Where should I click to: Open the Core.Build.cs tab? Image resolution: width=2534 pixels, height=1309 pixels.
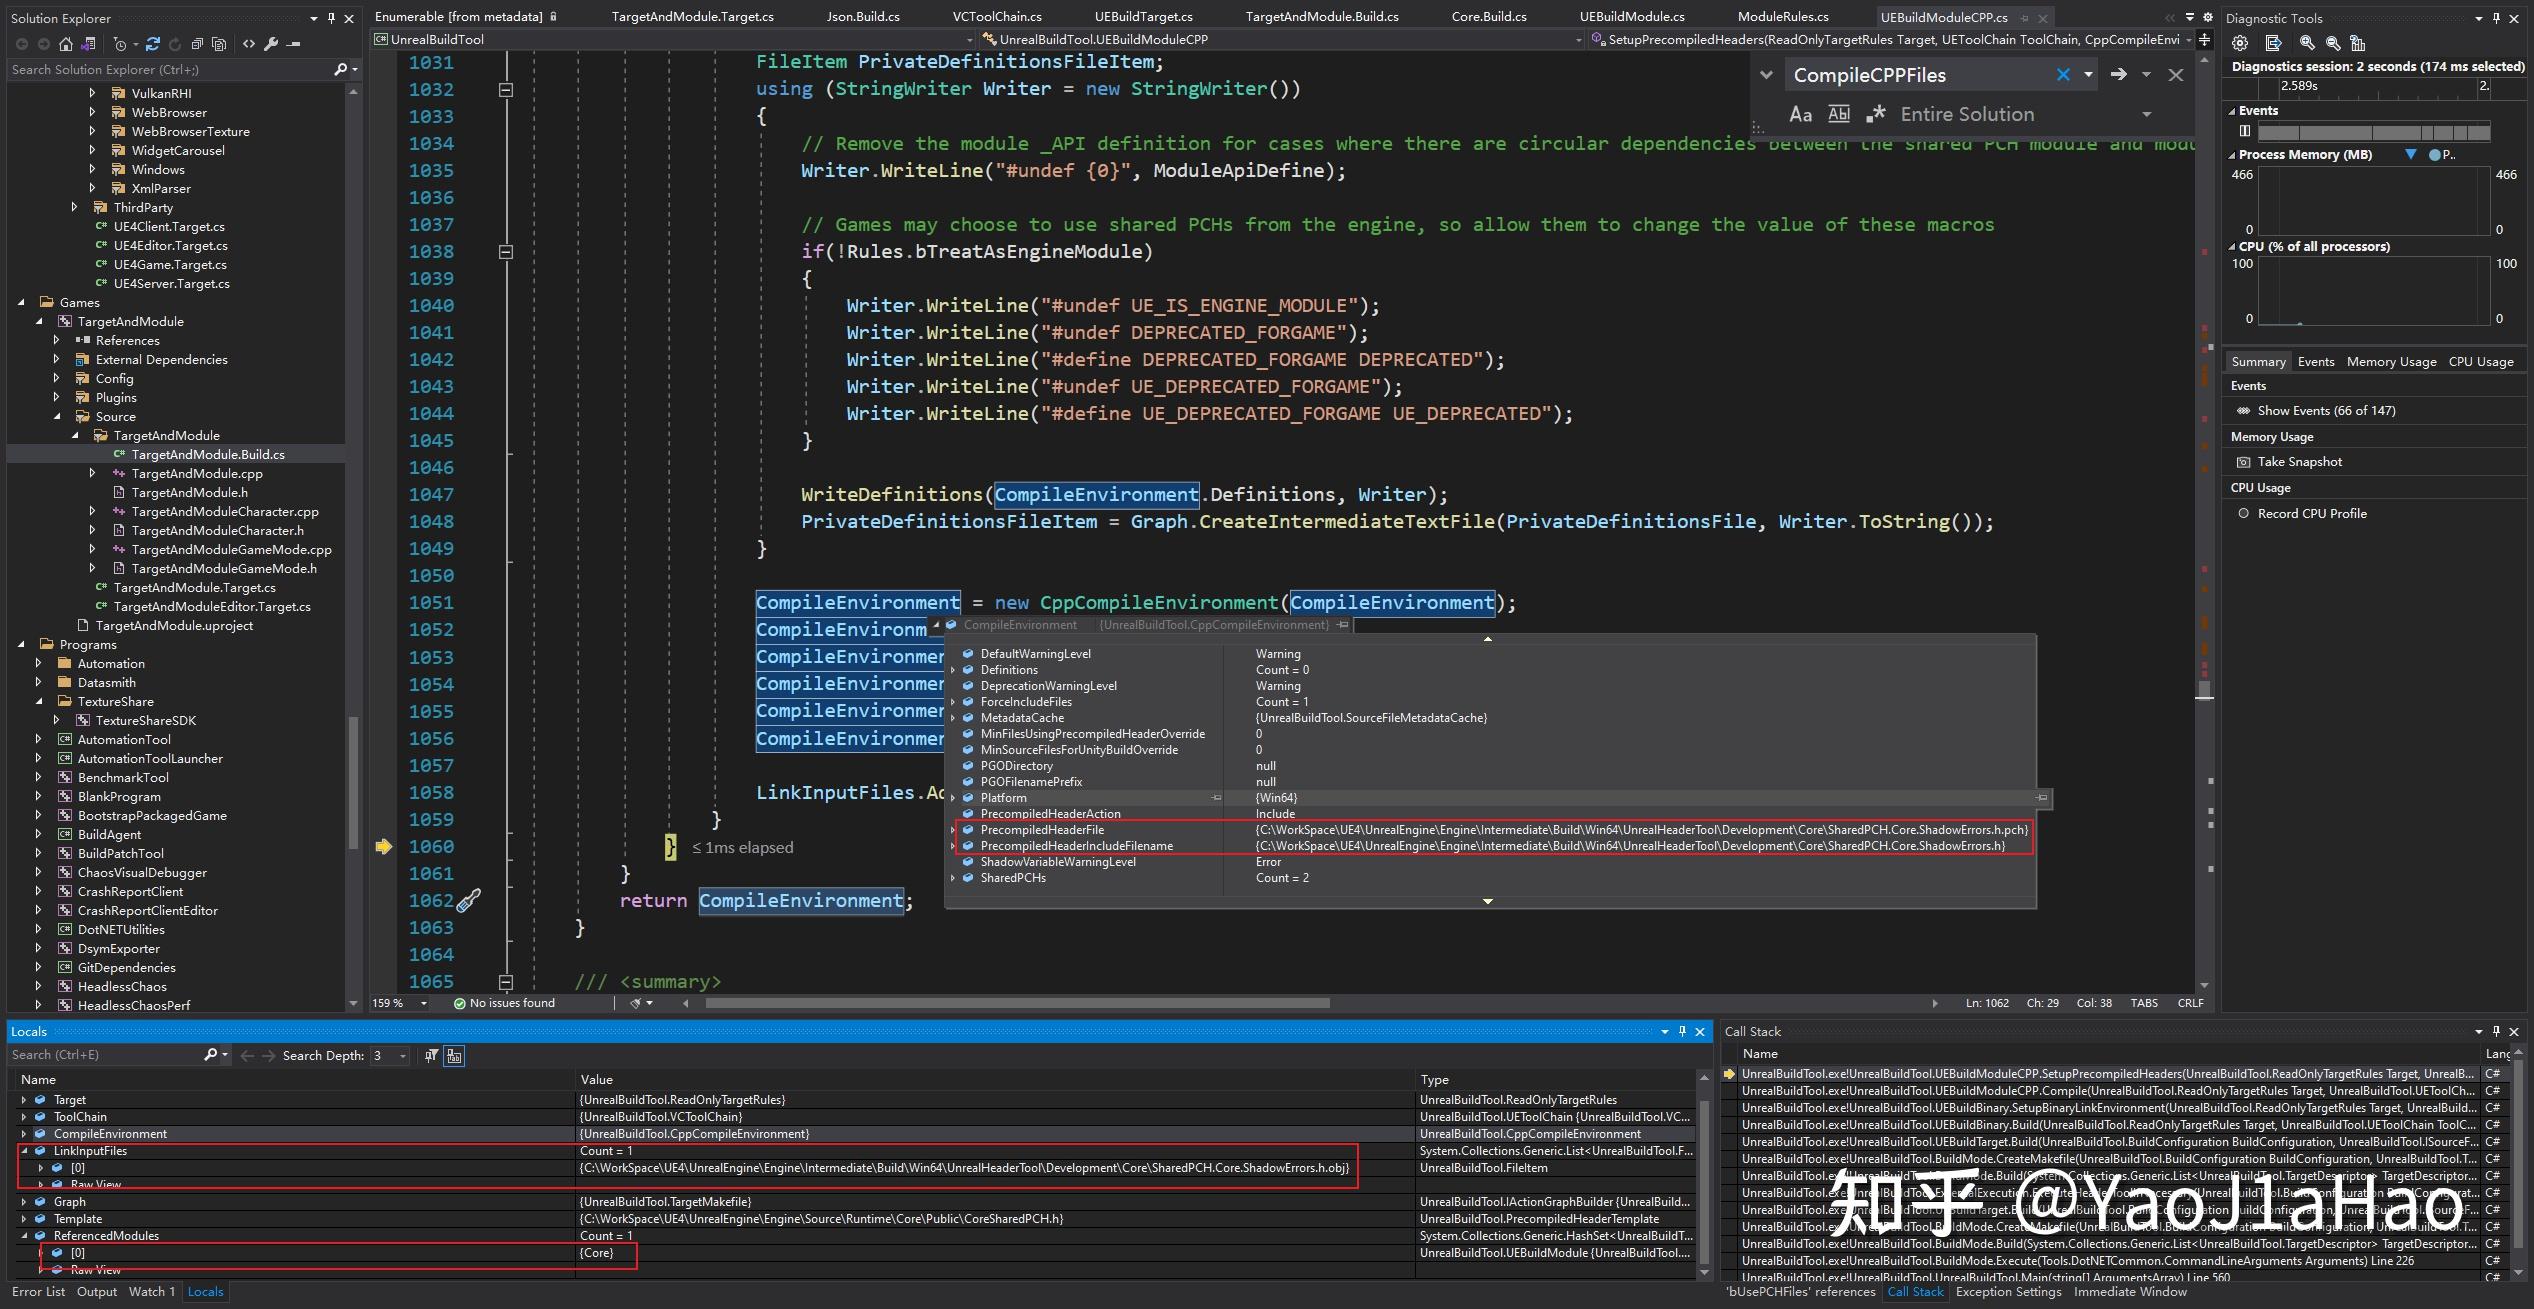click(x=1489, y=16)
